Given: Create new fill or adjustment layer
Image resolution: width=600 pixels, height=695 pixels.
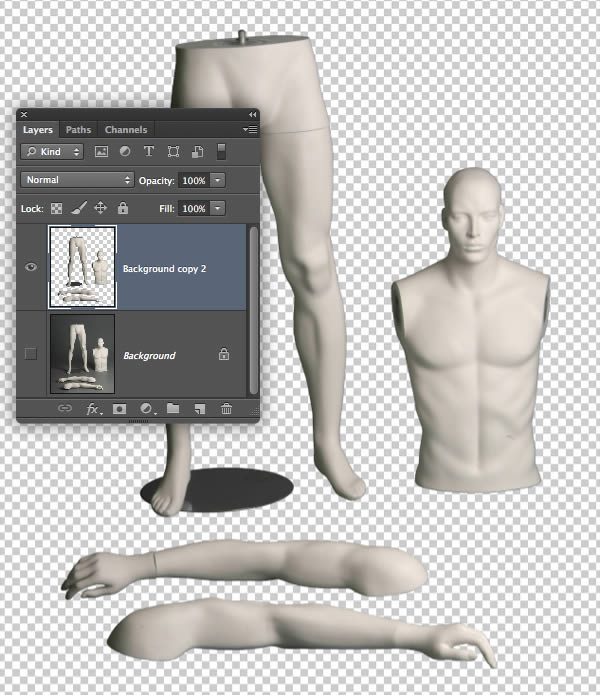Looking at the screenshot, I should [x=147, y=409].
